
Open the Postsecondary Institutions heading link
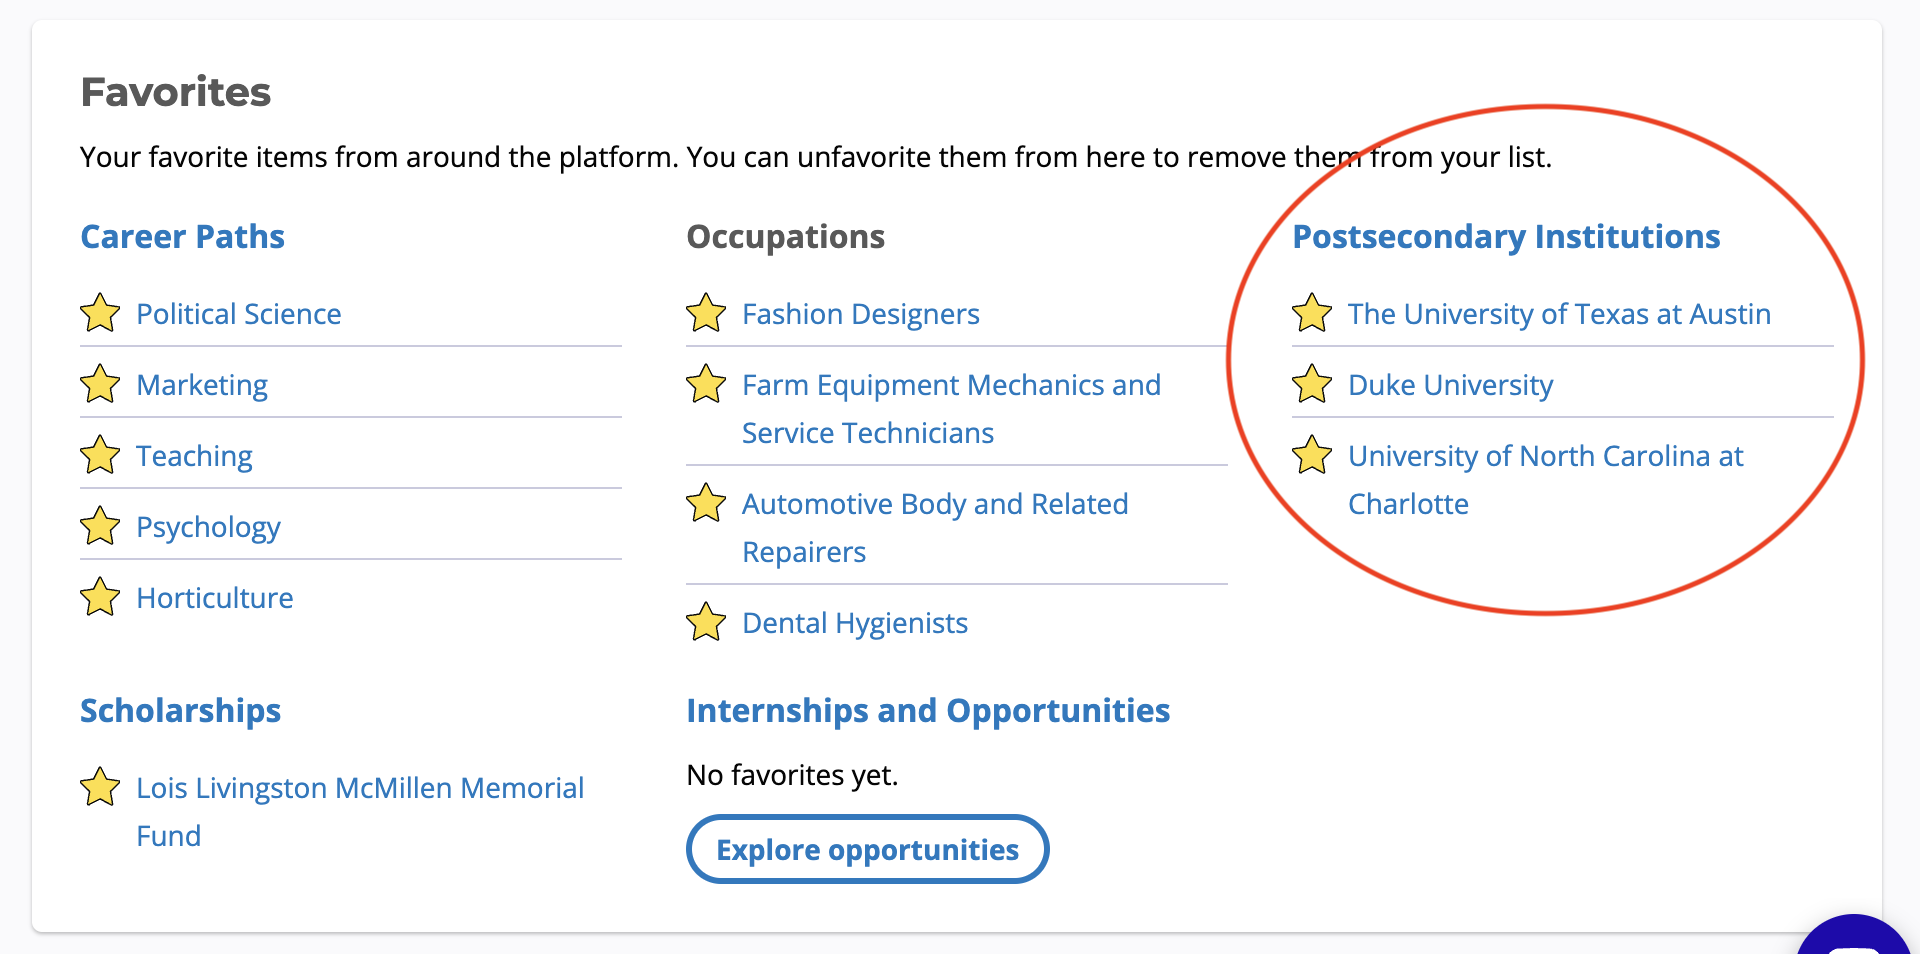click(1506, 237)
